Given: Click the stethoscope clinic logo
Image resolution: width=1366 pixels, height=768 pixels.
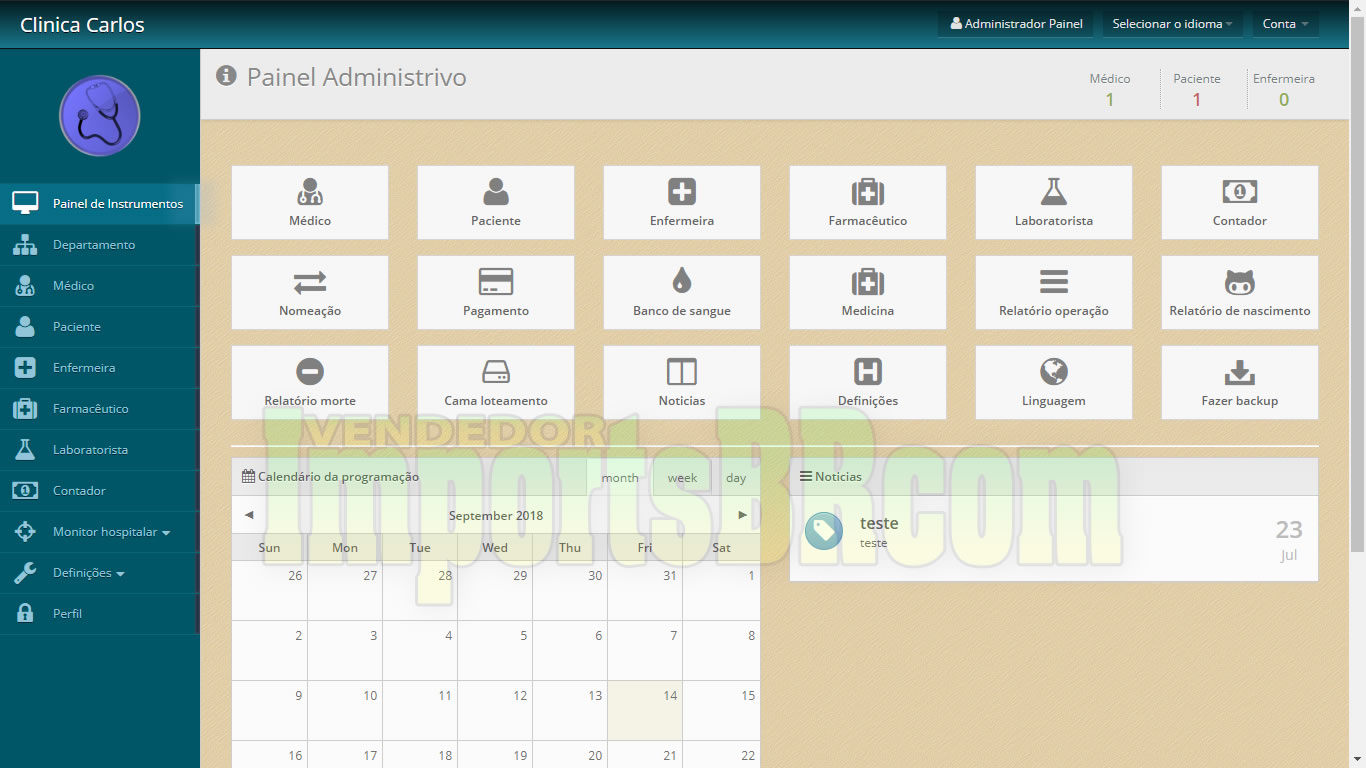Looking at the screenshot, I should pyautogui.click(x=100, y=116).
